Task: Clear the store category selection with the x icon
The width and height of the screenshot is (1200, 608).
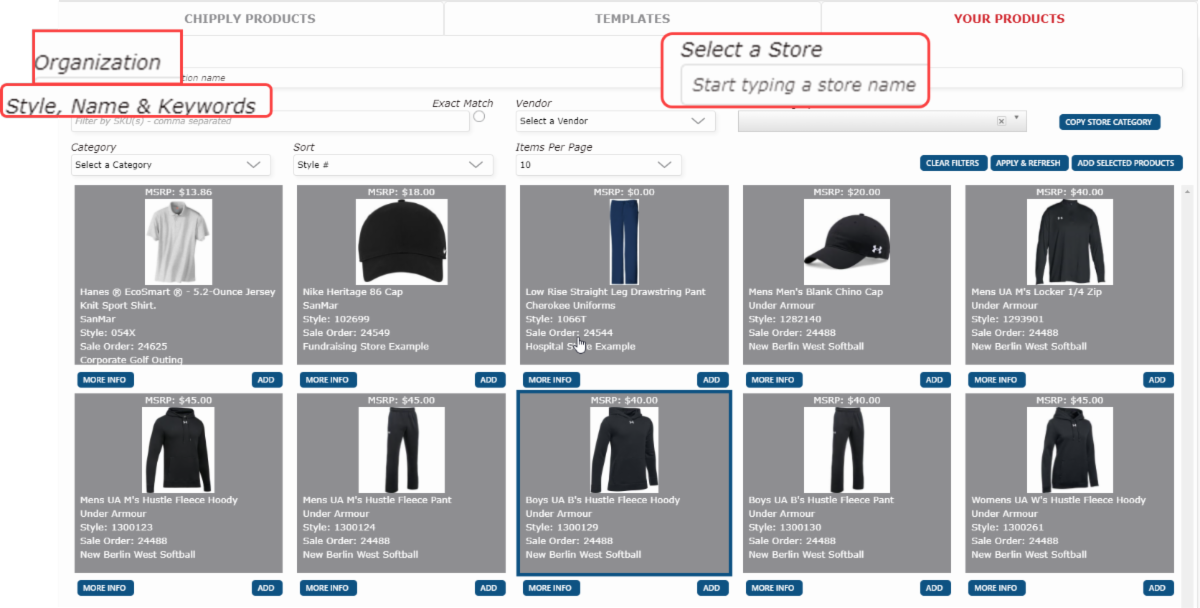Action: coord(1001,121)
